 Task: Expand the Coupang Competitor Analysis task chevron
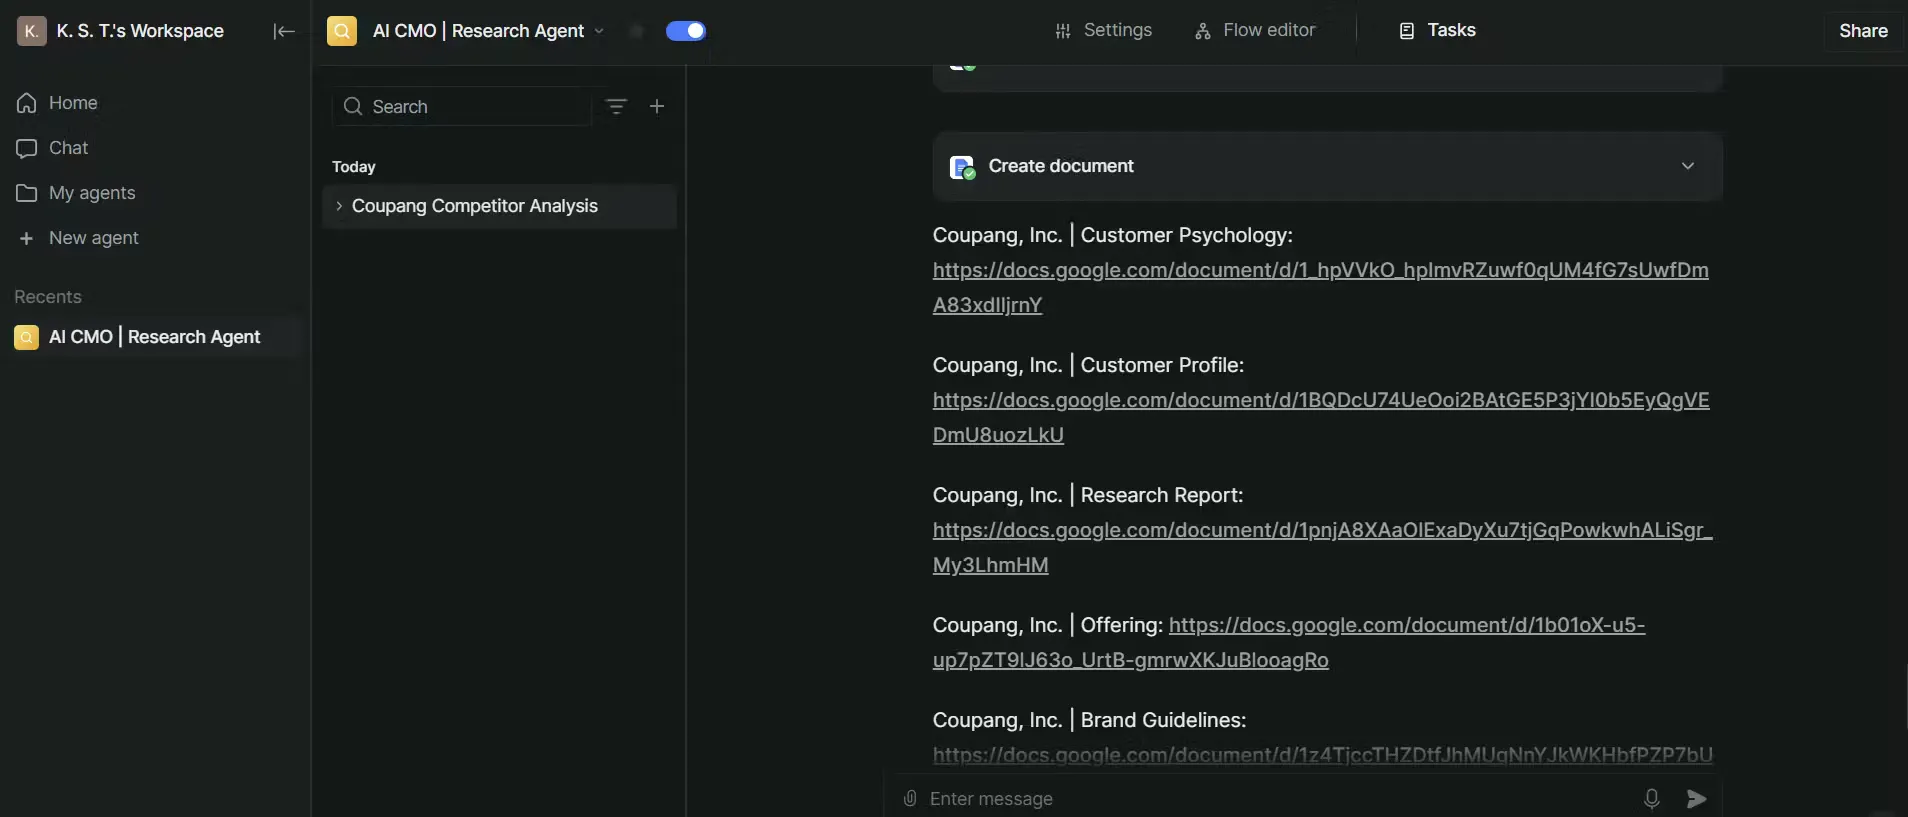tap(339, 206)
